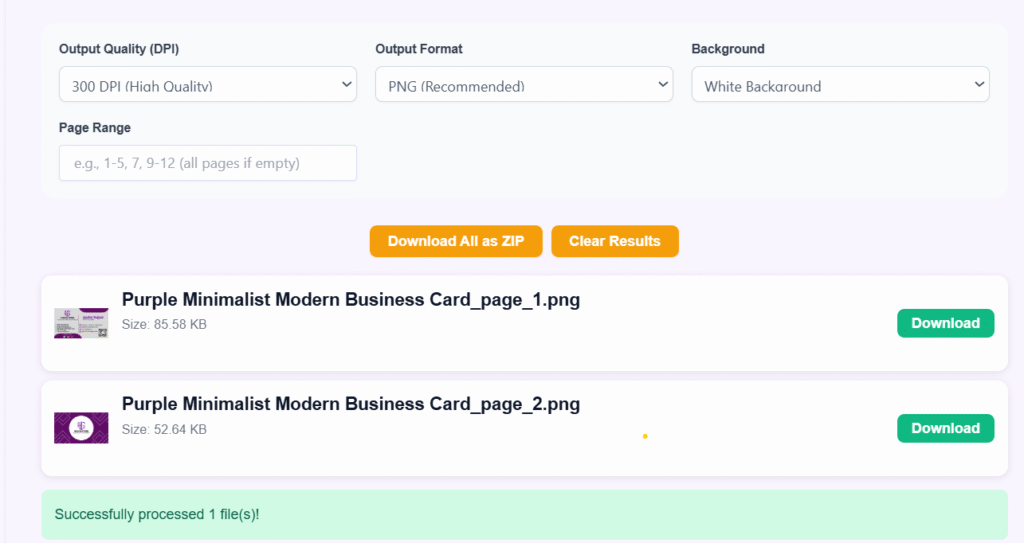Click Download All as ZIP button
The height and width of the screenshot is (543, 1024).
pos(457,241)
